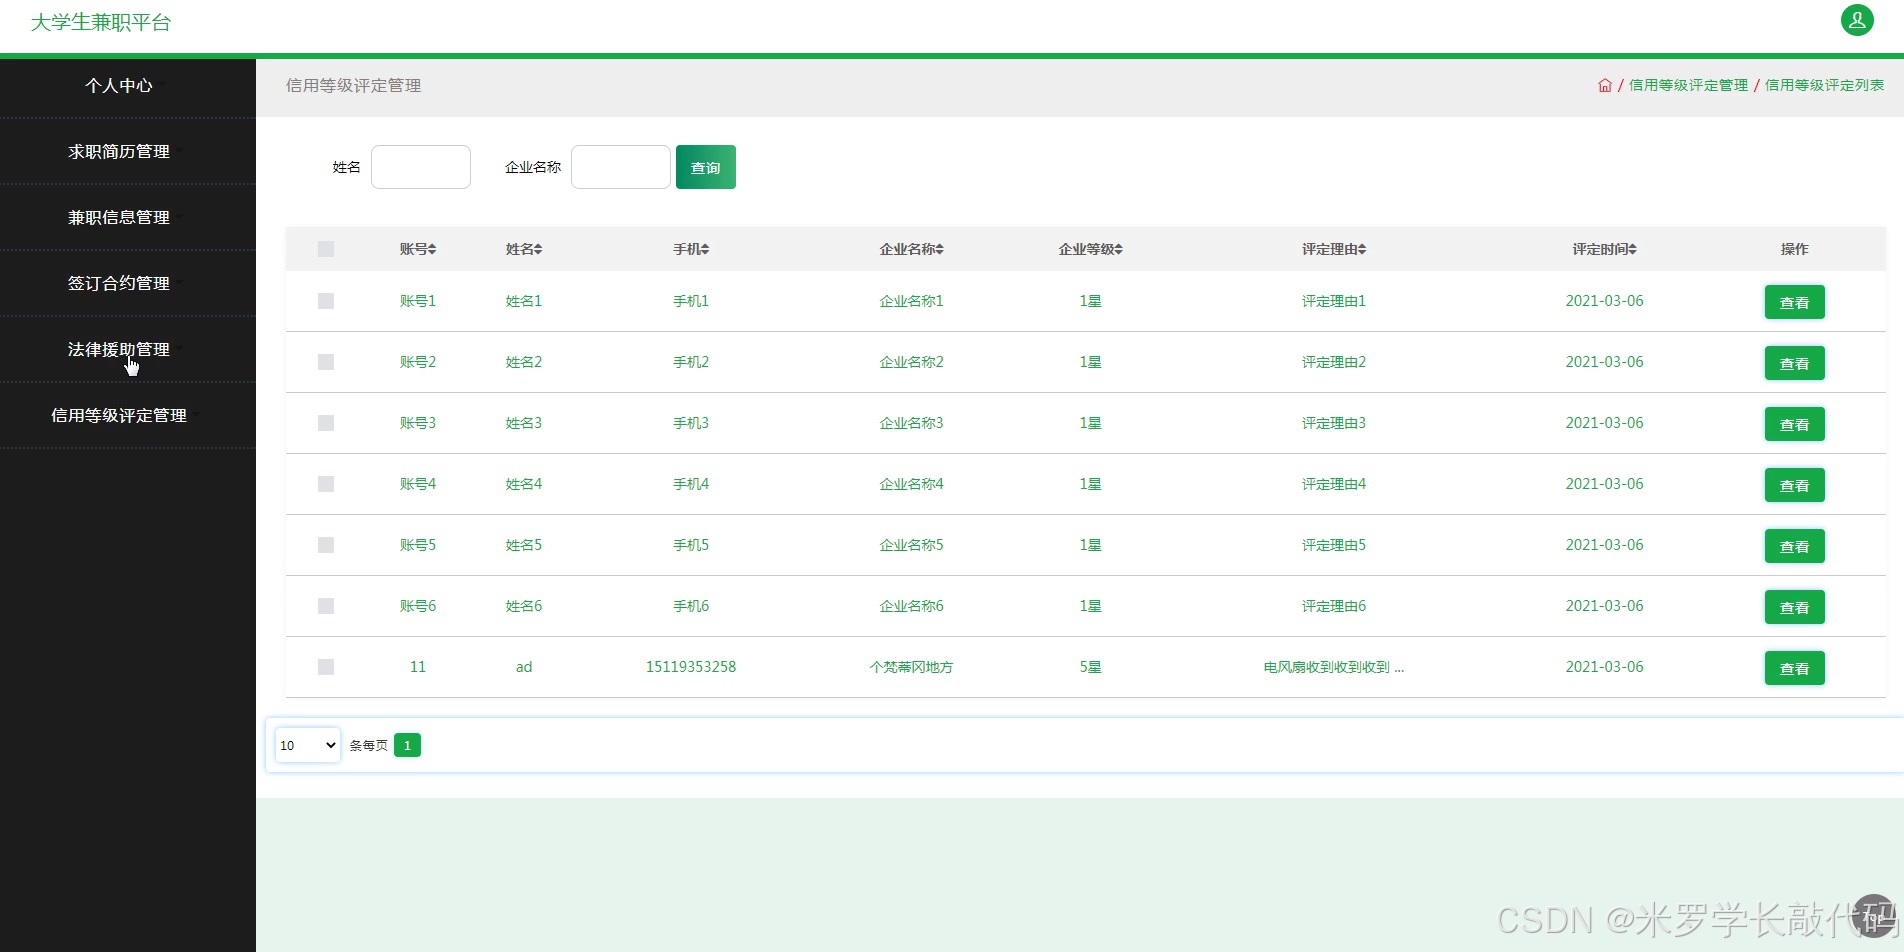Click 查看 for the 账号5 row
This screenshot has width=1904, height=952.
(x=1794, y=546)
